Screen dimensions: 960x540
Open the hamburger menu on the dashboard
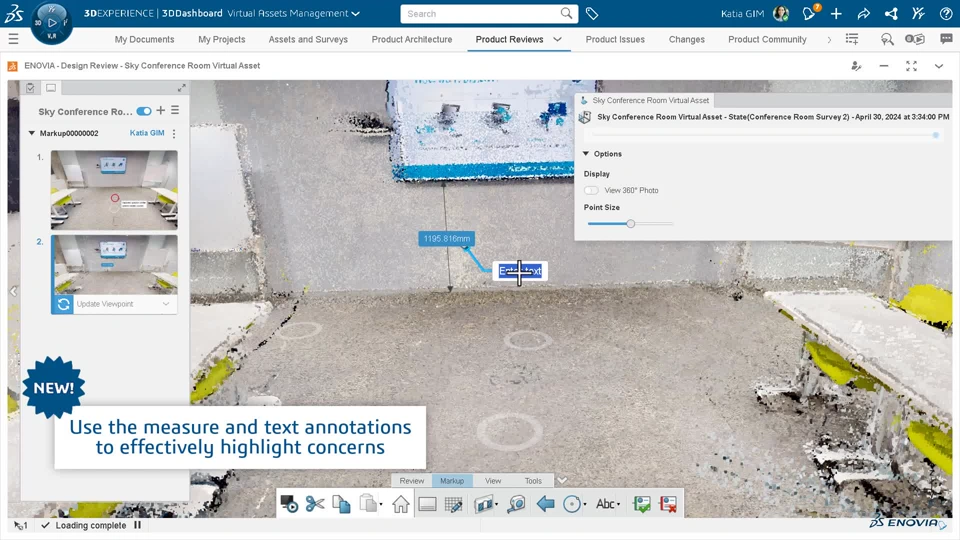click(13, 39)
